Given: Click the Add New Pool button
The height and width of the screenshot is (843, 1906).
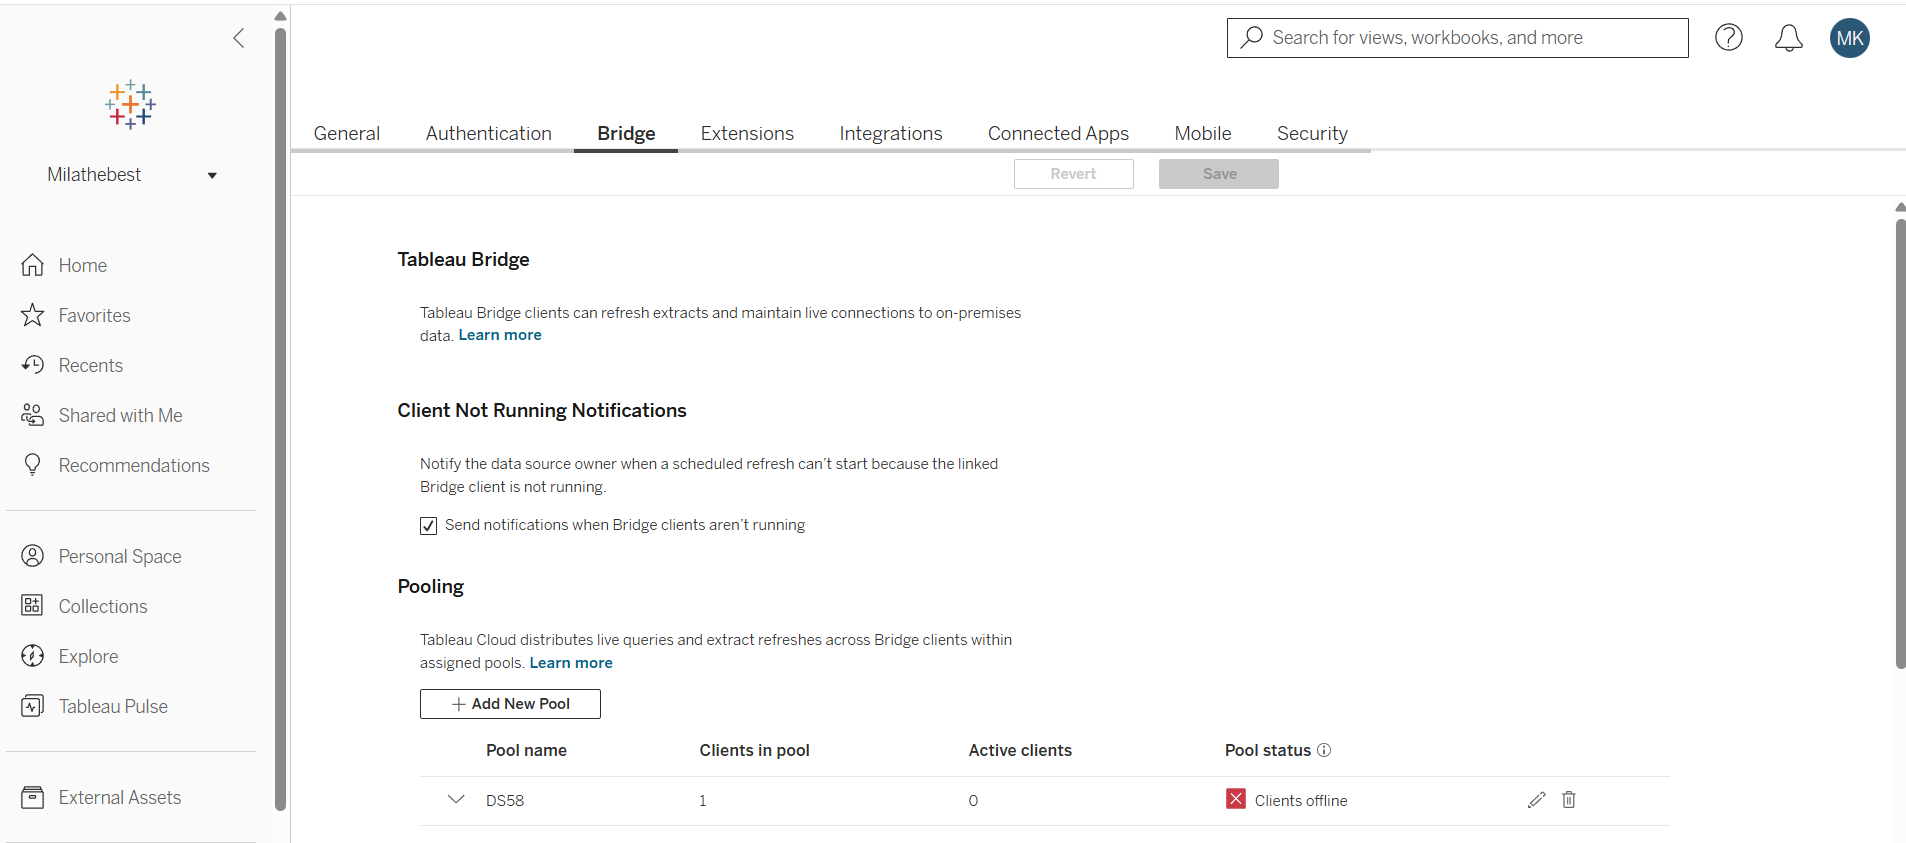Looking at the screenshot, I should pyautogui.click(x=510, y=704).
